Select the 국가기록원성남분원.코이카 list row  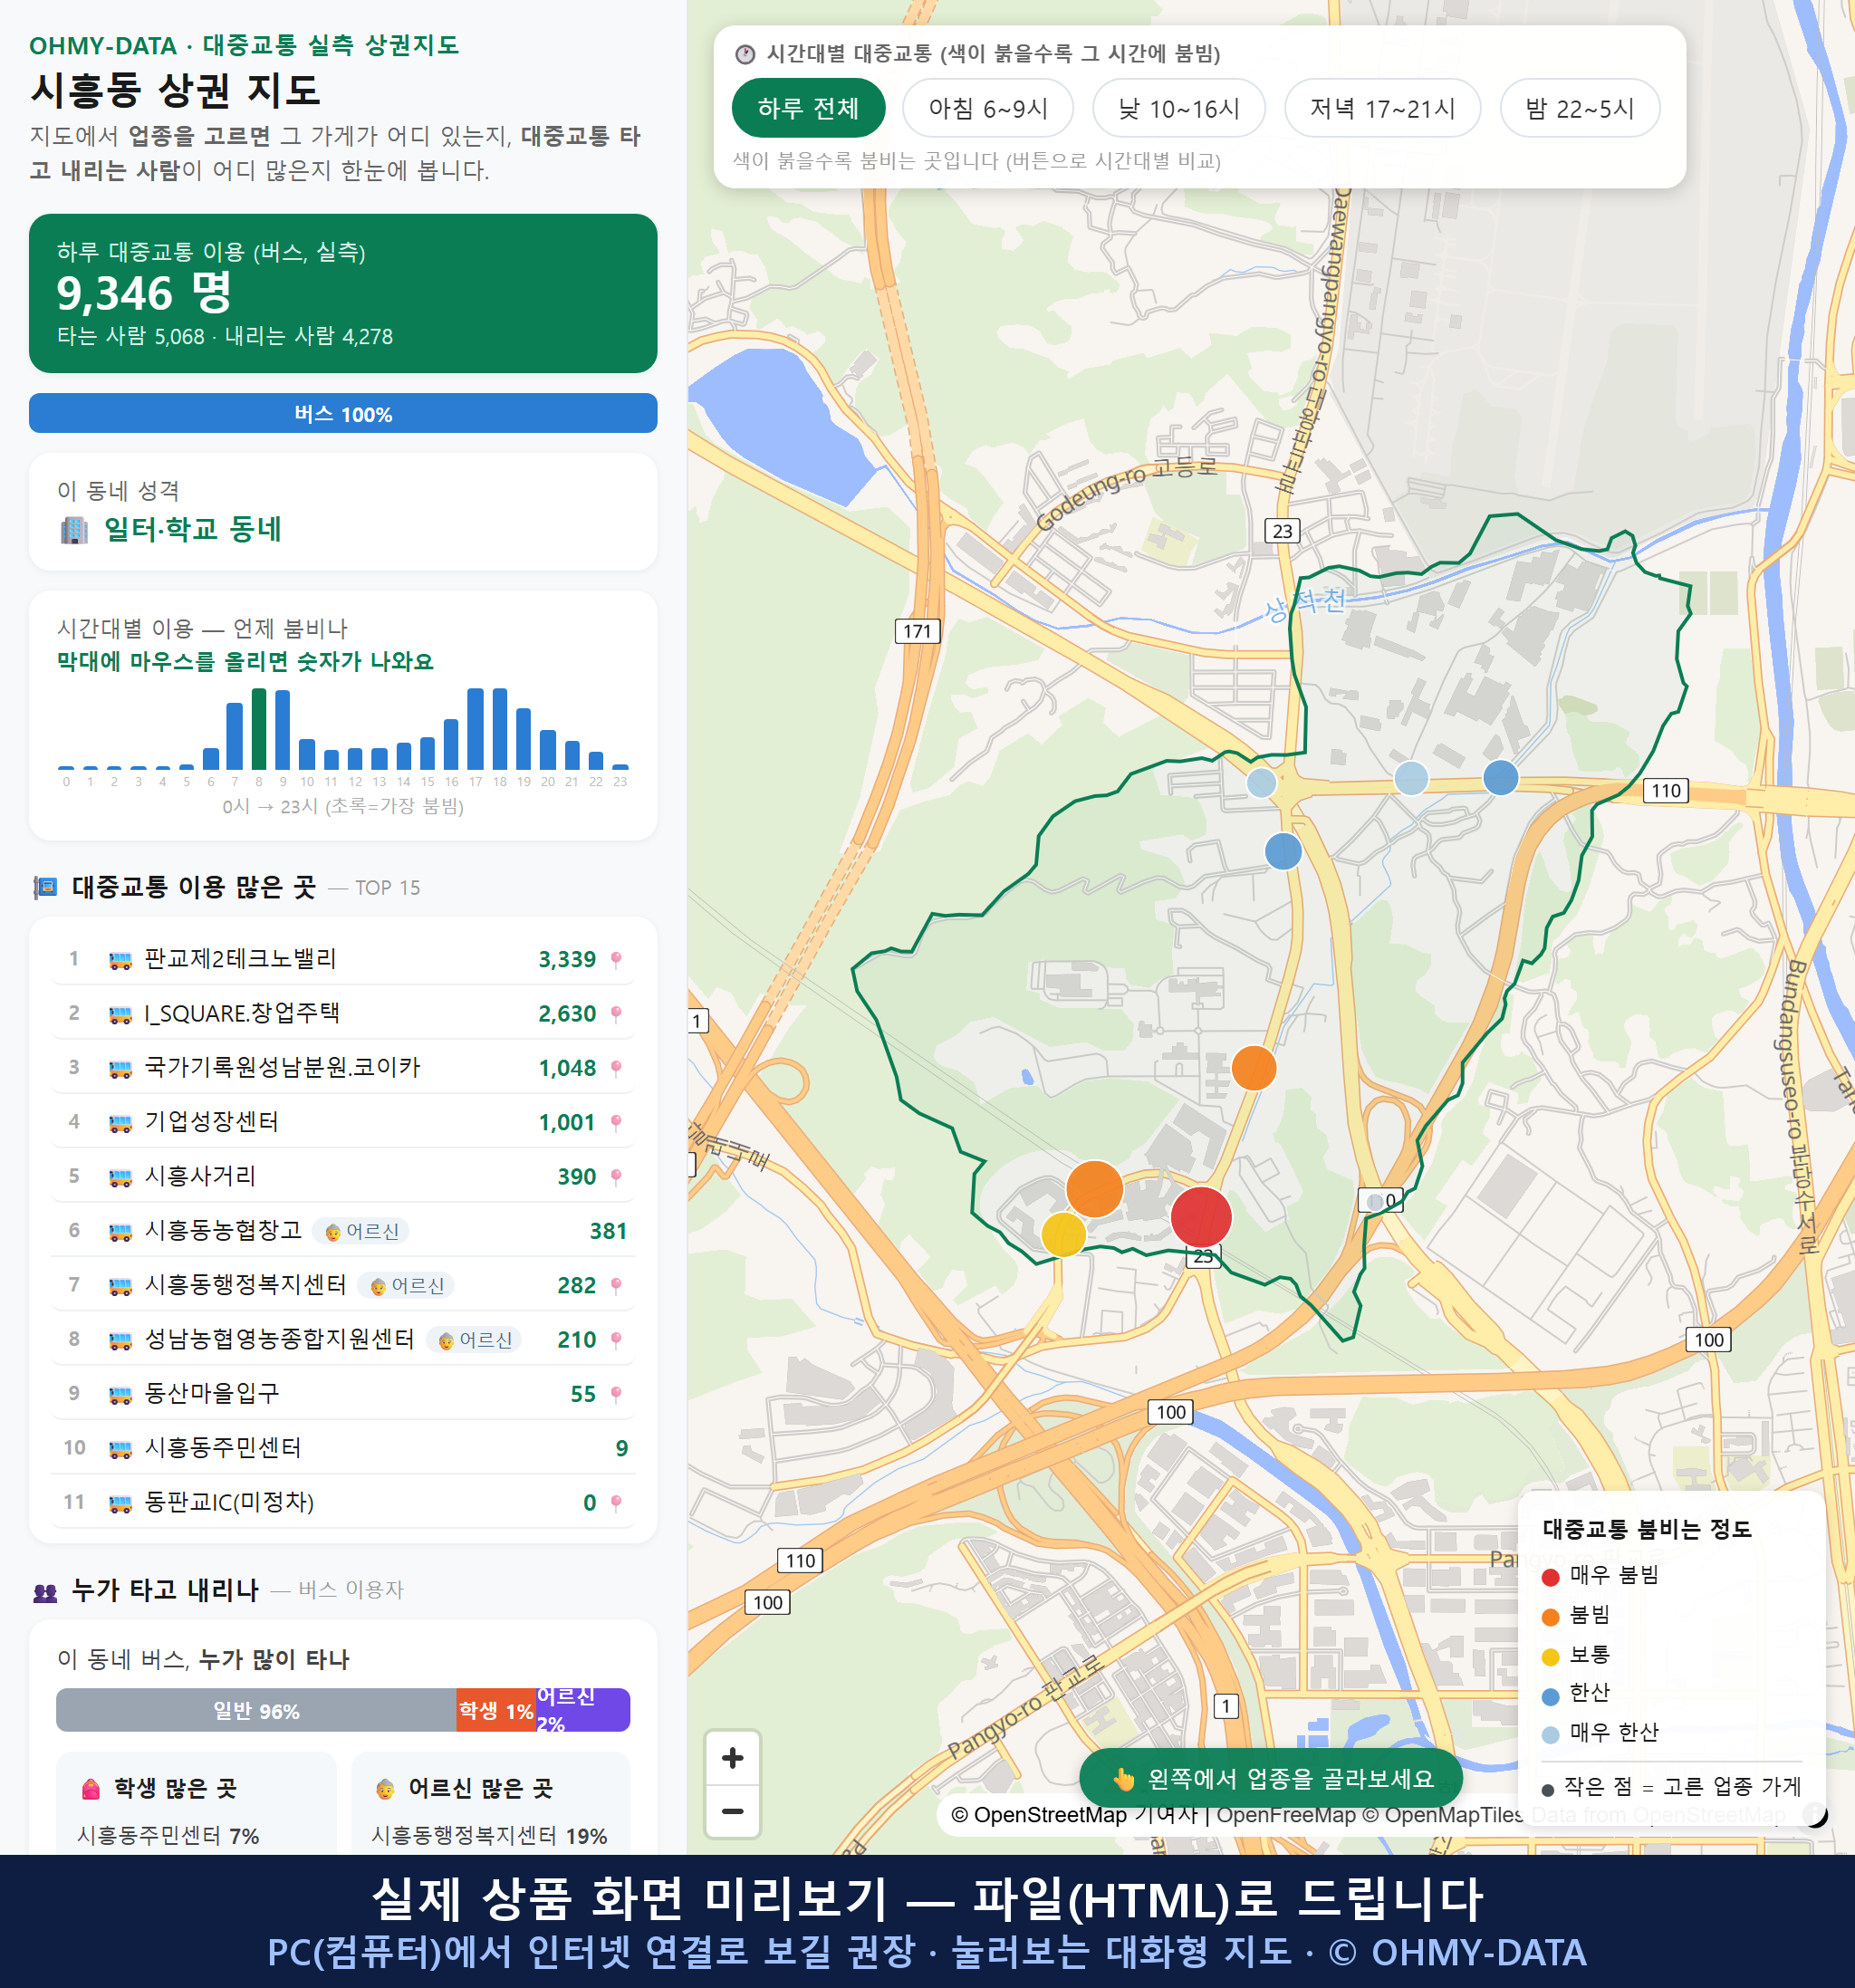click(x=343, y=1067)
